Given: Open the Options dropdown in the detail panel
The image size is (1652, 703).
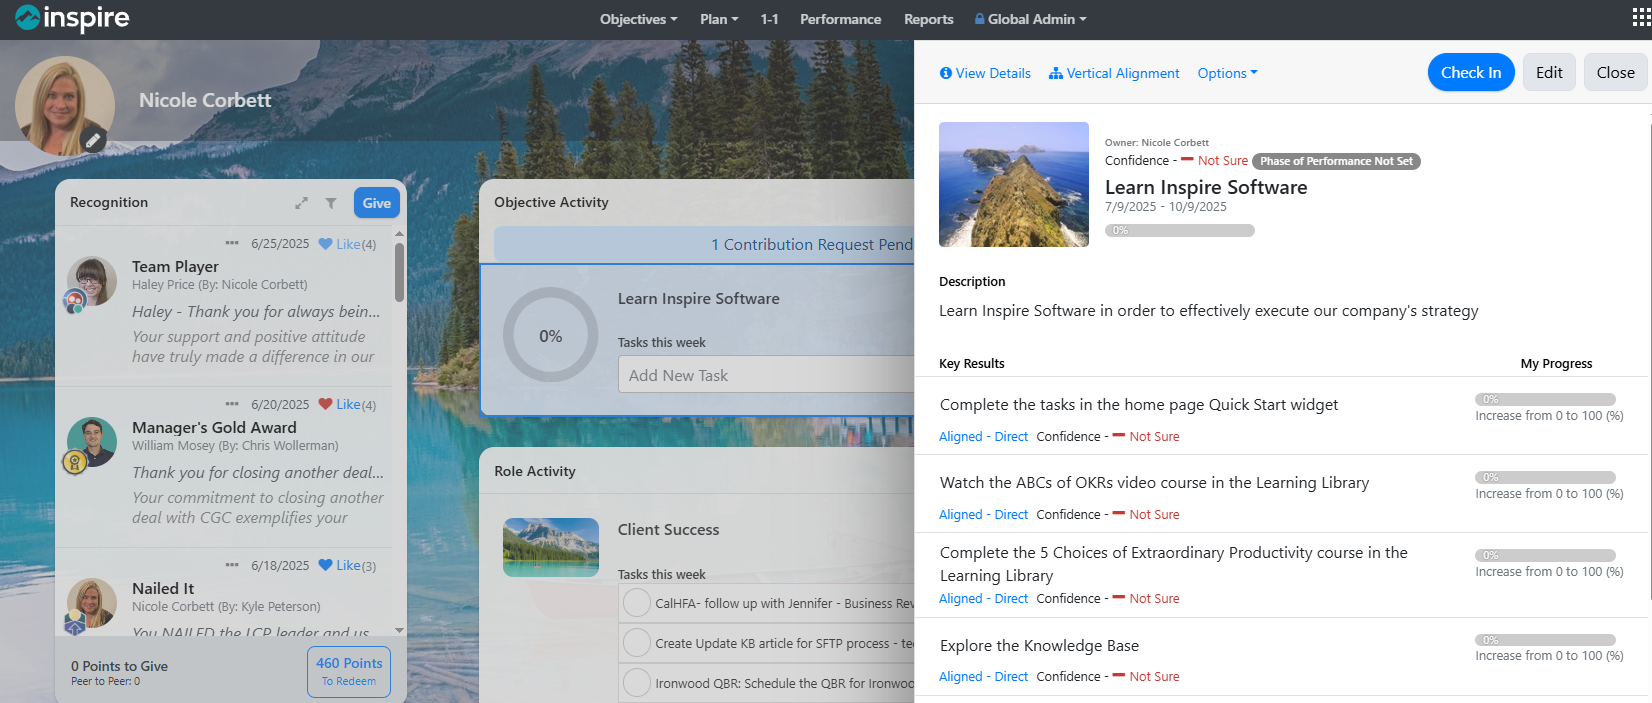Looking at the screenshot, I should pyautogui.click(x=1227, y=73).
